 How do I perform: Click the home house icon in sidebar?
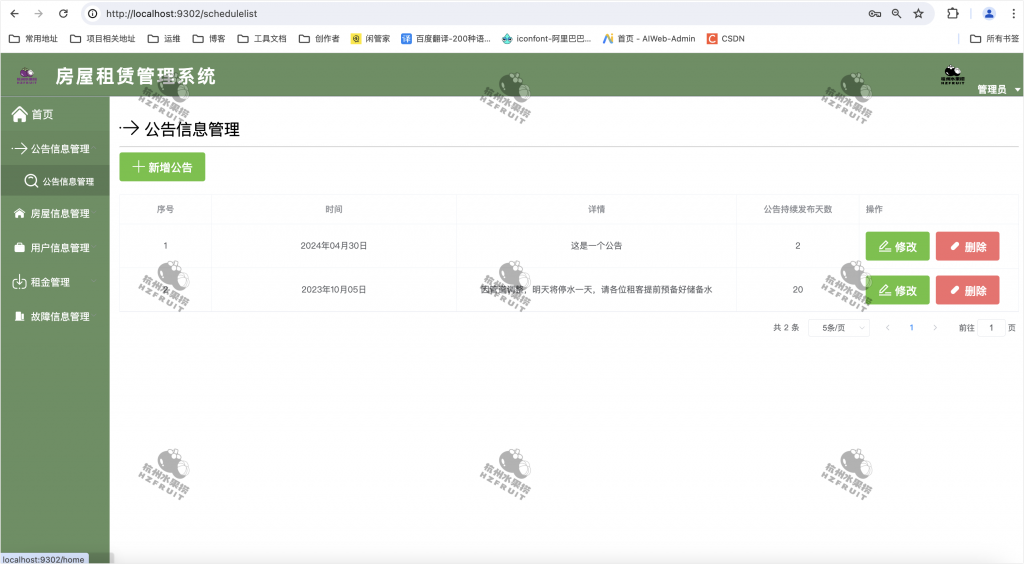click(20, 114)
